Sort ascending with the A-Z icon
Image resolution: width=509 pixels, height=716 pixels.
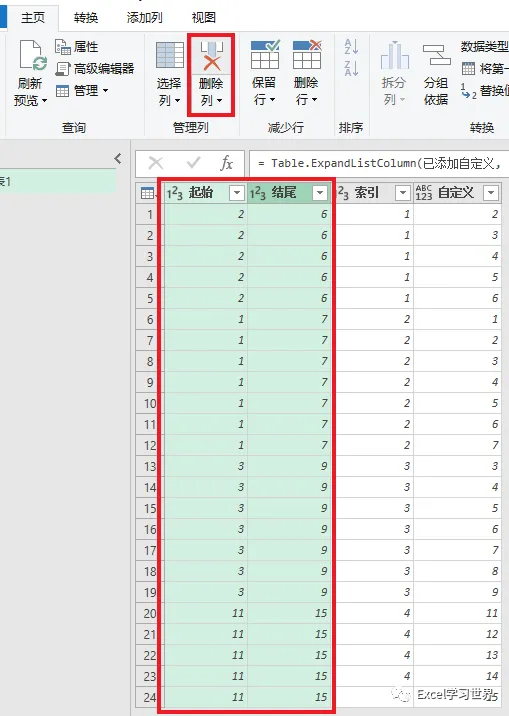[351, 47]
